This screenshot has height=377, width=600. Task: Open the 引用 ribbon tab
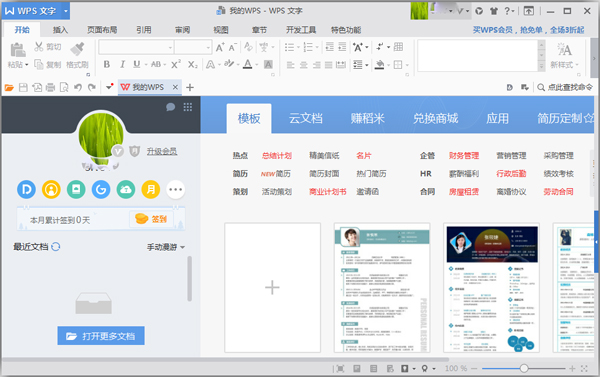144,30
